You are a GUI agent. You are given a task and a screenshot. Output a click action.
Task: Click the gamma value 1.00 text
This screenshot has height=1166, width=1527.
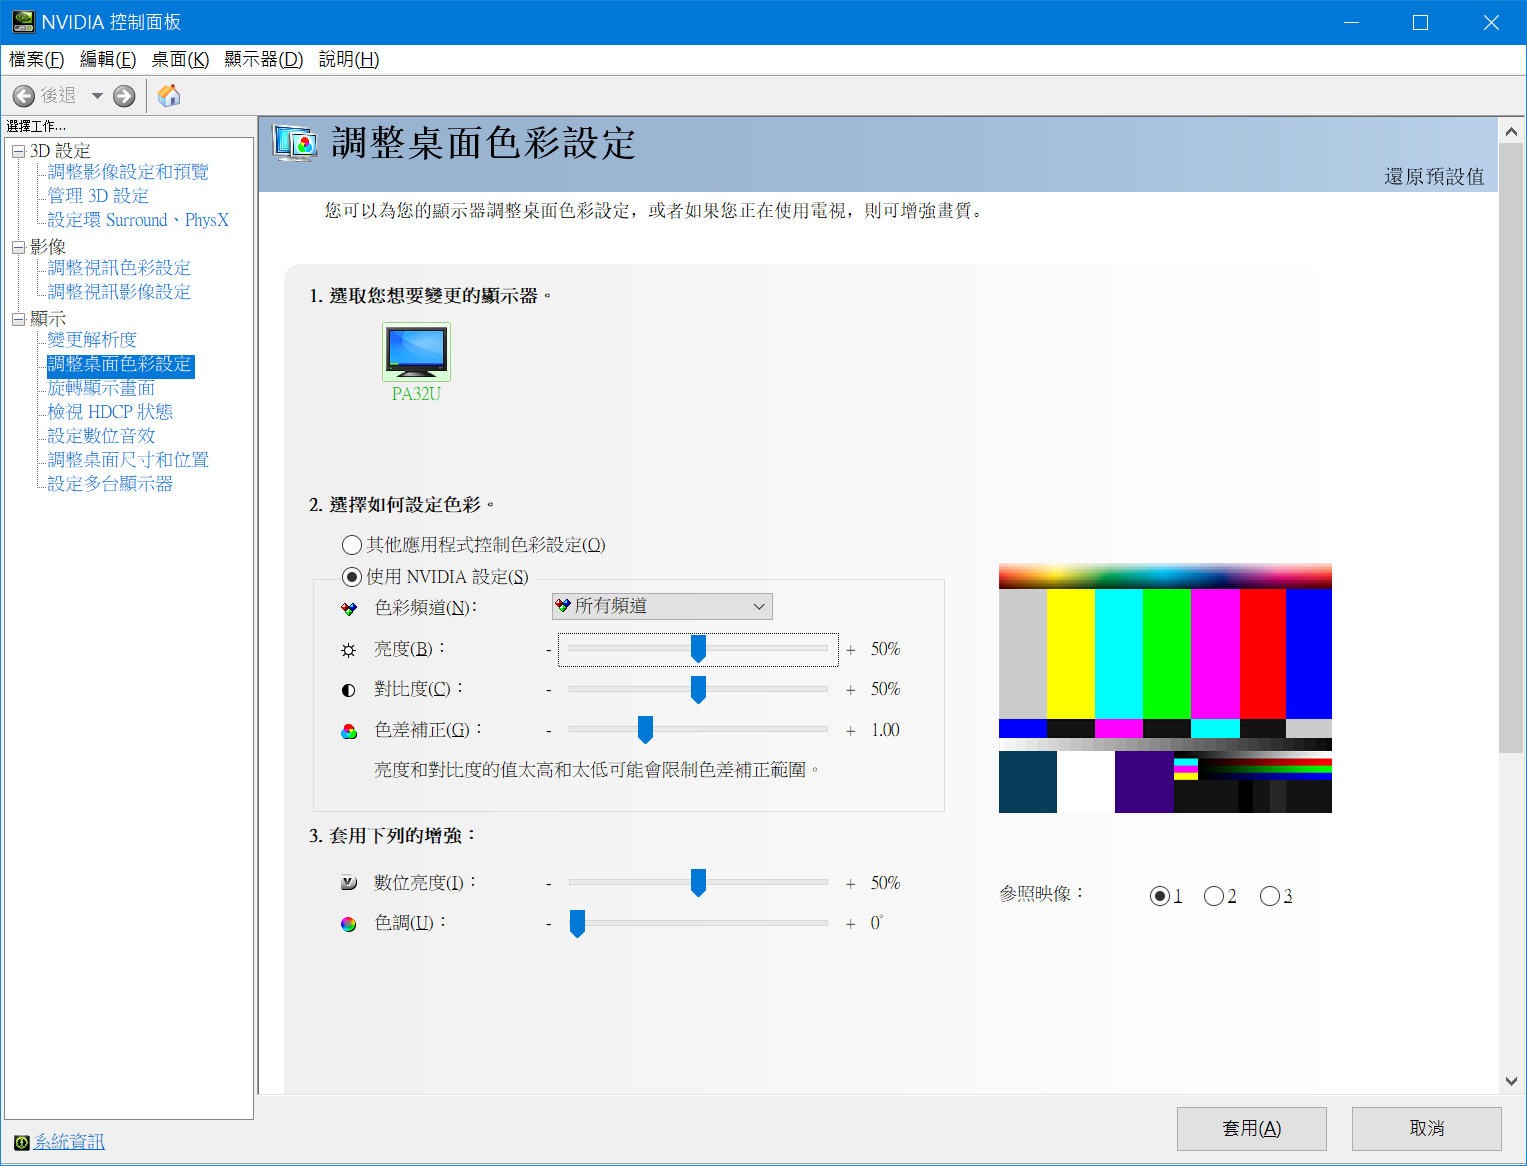pyautogui.click(x=885, y=730)
